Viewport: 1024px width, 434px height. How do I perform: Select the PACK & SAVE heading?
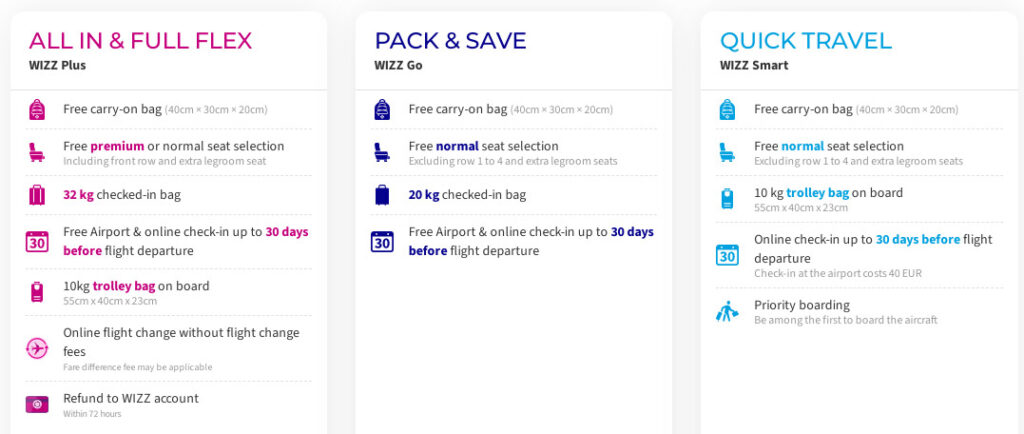click(450, 41)
